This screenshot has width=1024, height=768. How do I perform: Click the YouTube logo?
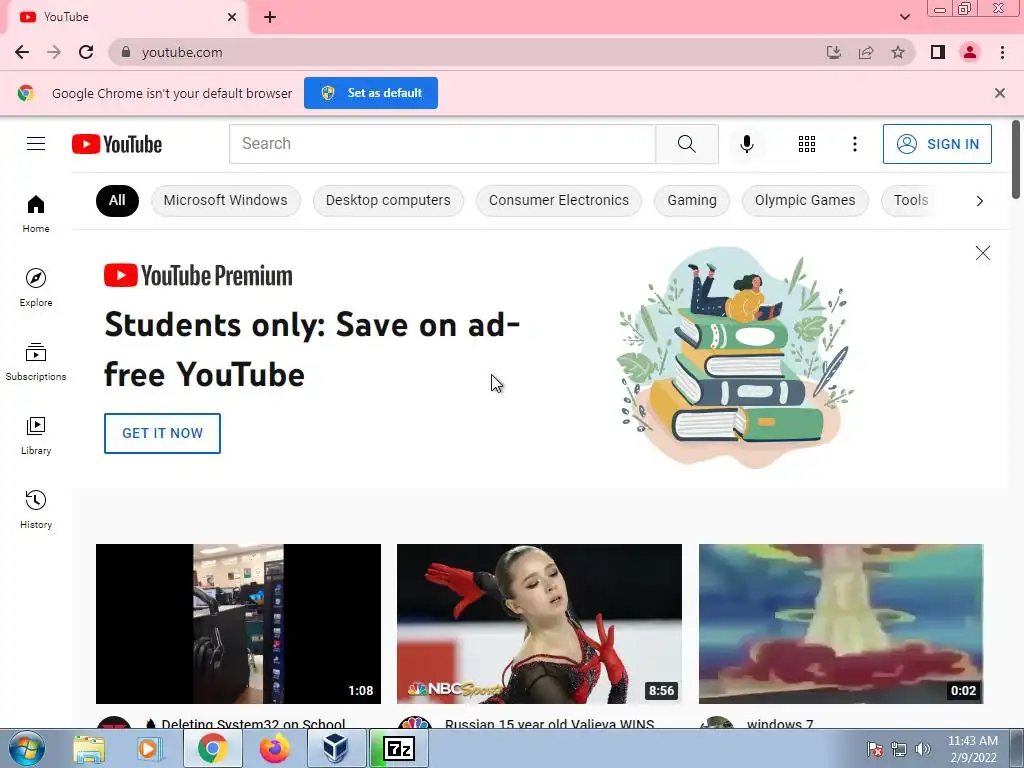click(x=117, y=144)
